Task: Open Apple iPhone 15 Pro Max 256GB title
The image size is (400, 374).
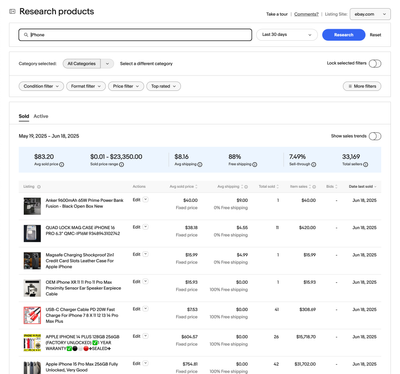Action: (82, 367)
